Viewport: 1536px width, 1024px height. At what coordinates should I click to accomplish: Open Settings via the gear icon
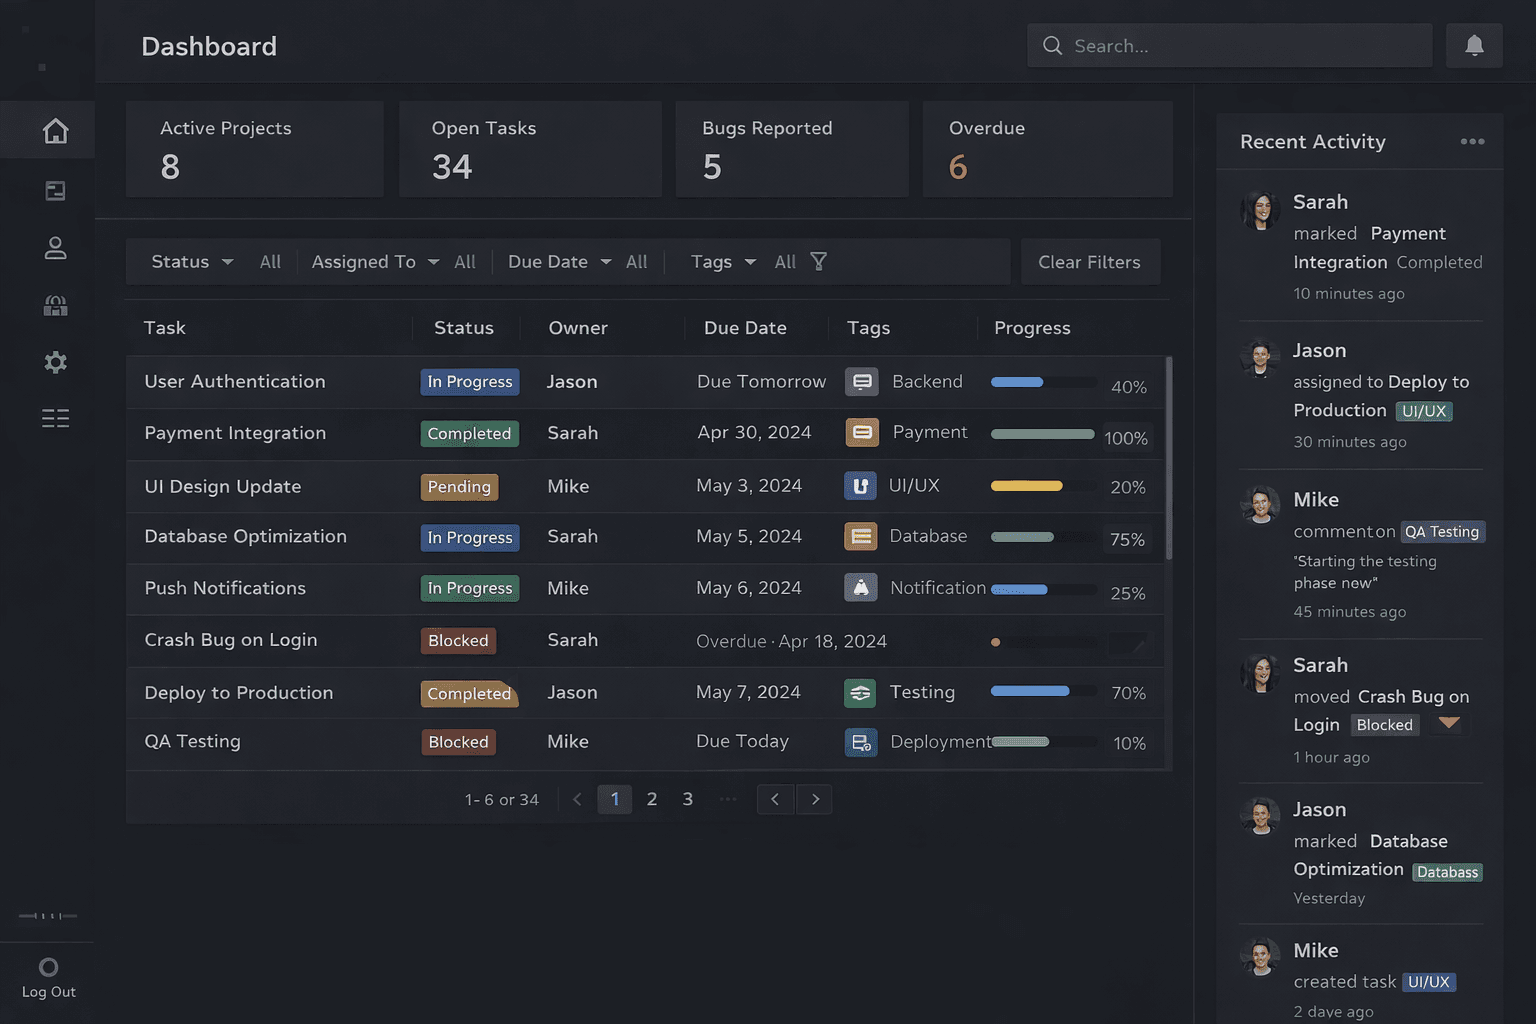pyautogui.click(x=56, y=362)
